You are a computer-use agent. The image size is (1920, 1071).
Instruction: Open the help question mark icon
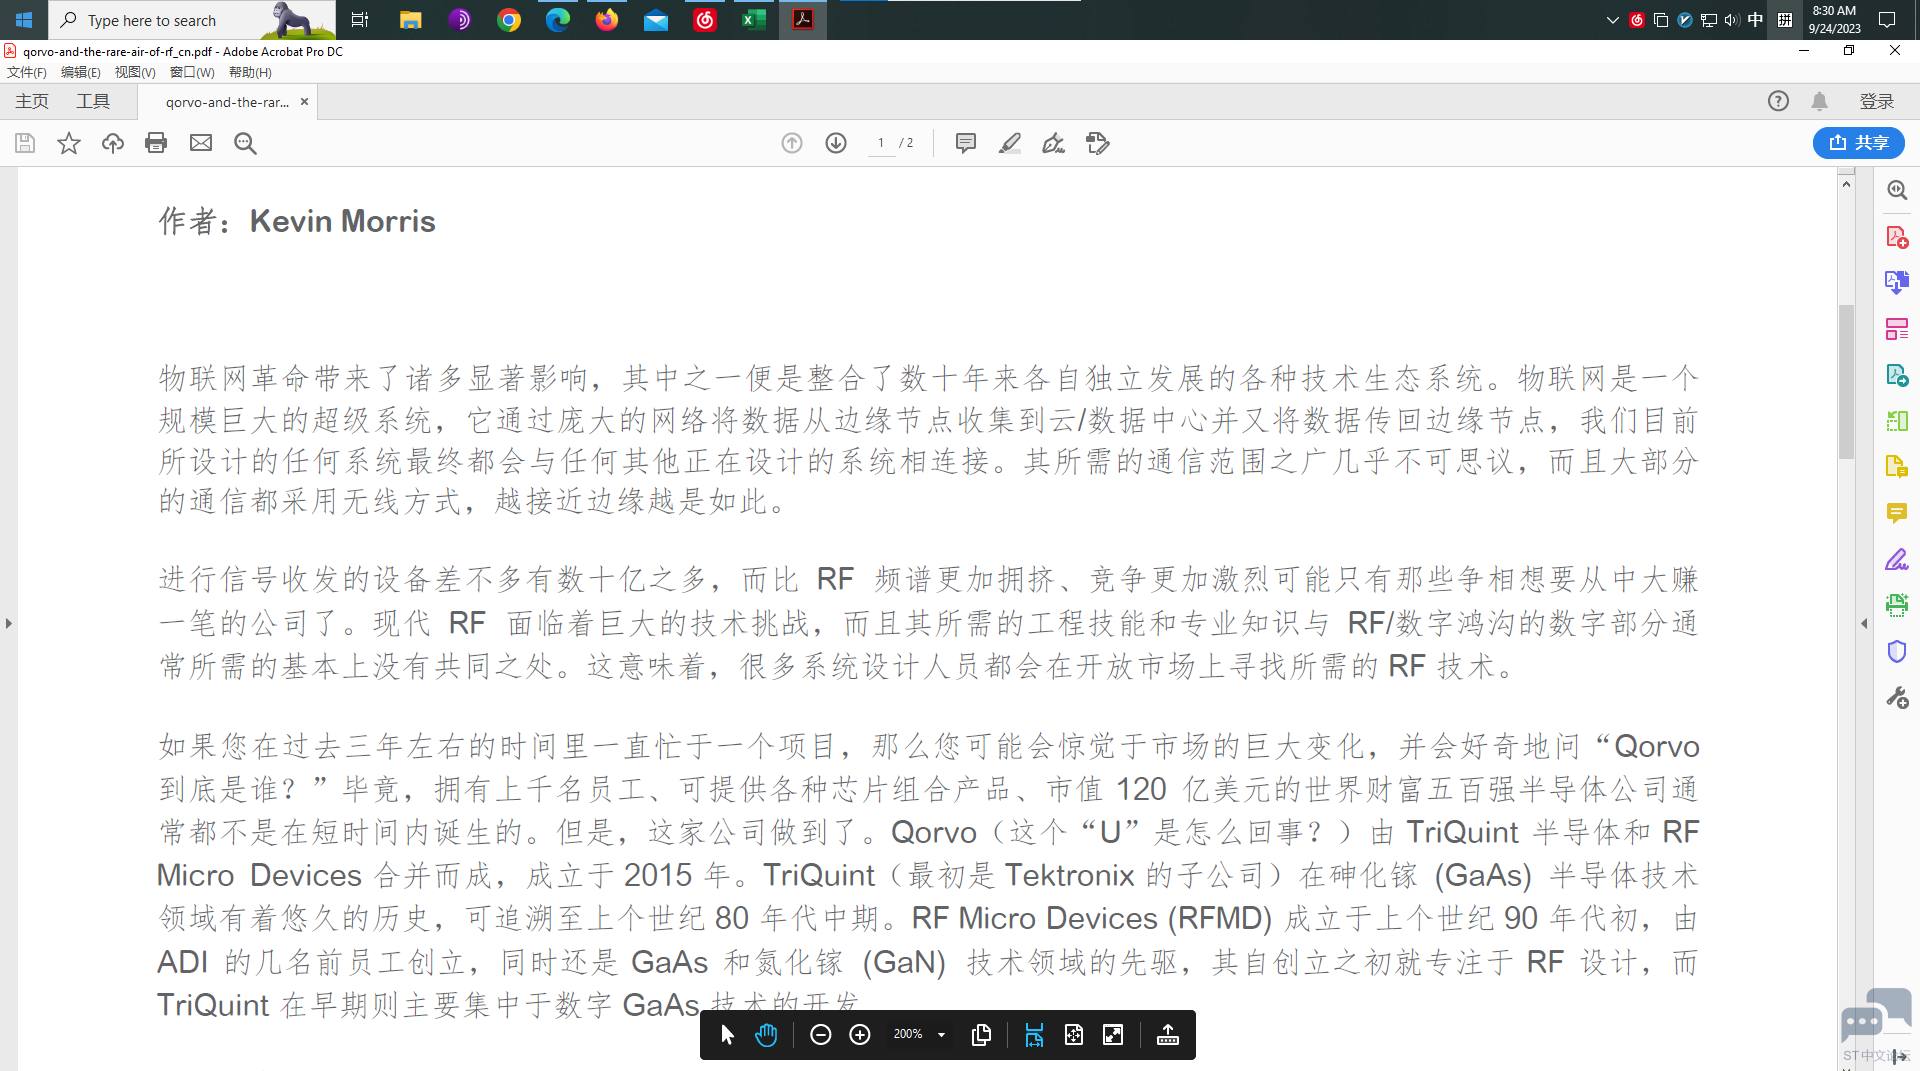(1778, 101)
